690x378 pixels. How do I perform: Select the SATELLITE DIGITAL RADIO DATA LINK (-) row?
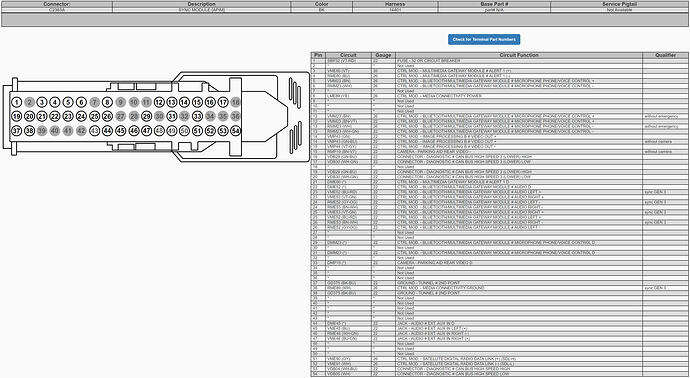[499, 363]
